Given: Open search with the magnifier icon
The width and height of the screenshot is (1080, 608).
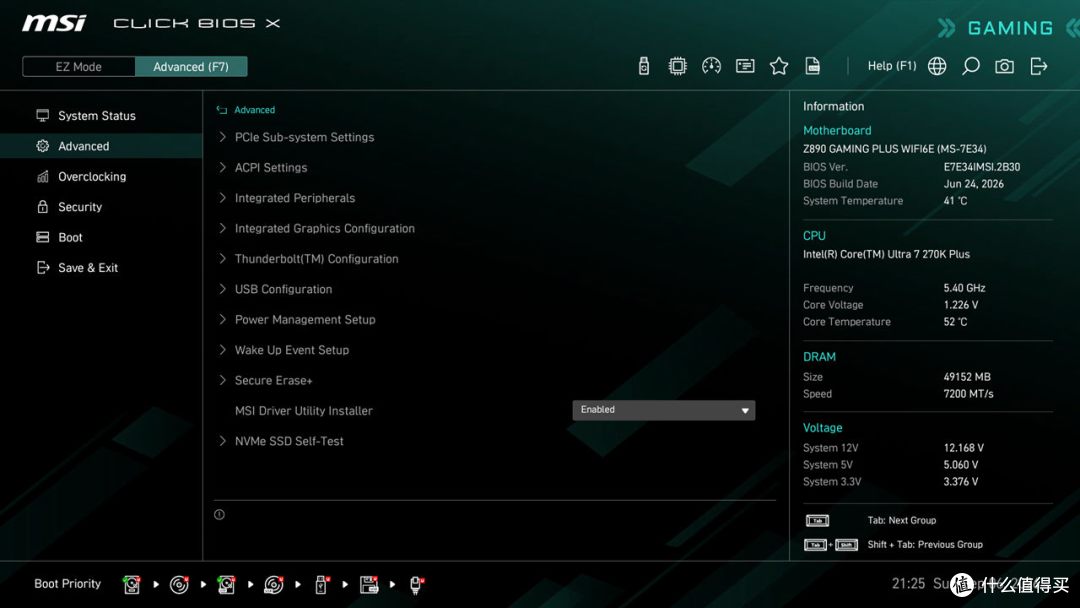Looking at the screenshot, I should click(x=970, y=66).
